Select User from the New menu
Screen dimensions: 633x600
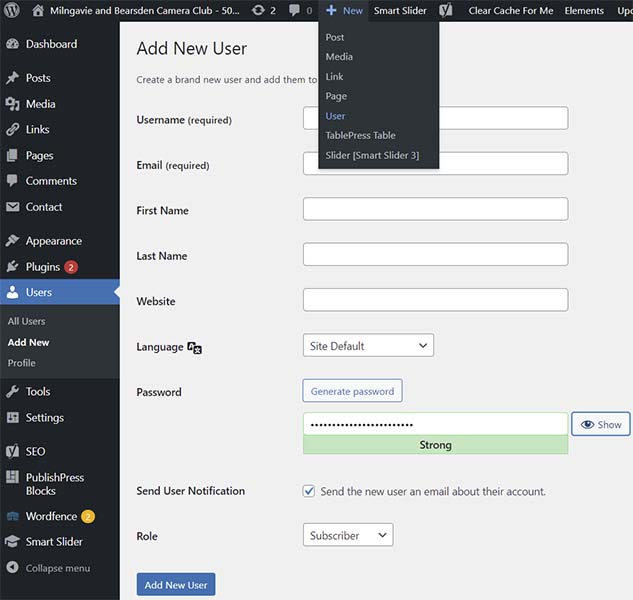(335, 116)
